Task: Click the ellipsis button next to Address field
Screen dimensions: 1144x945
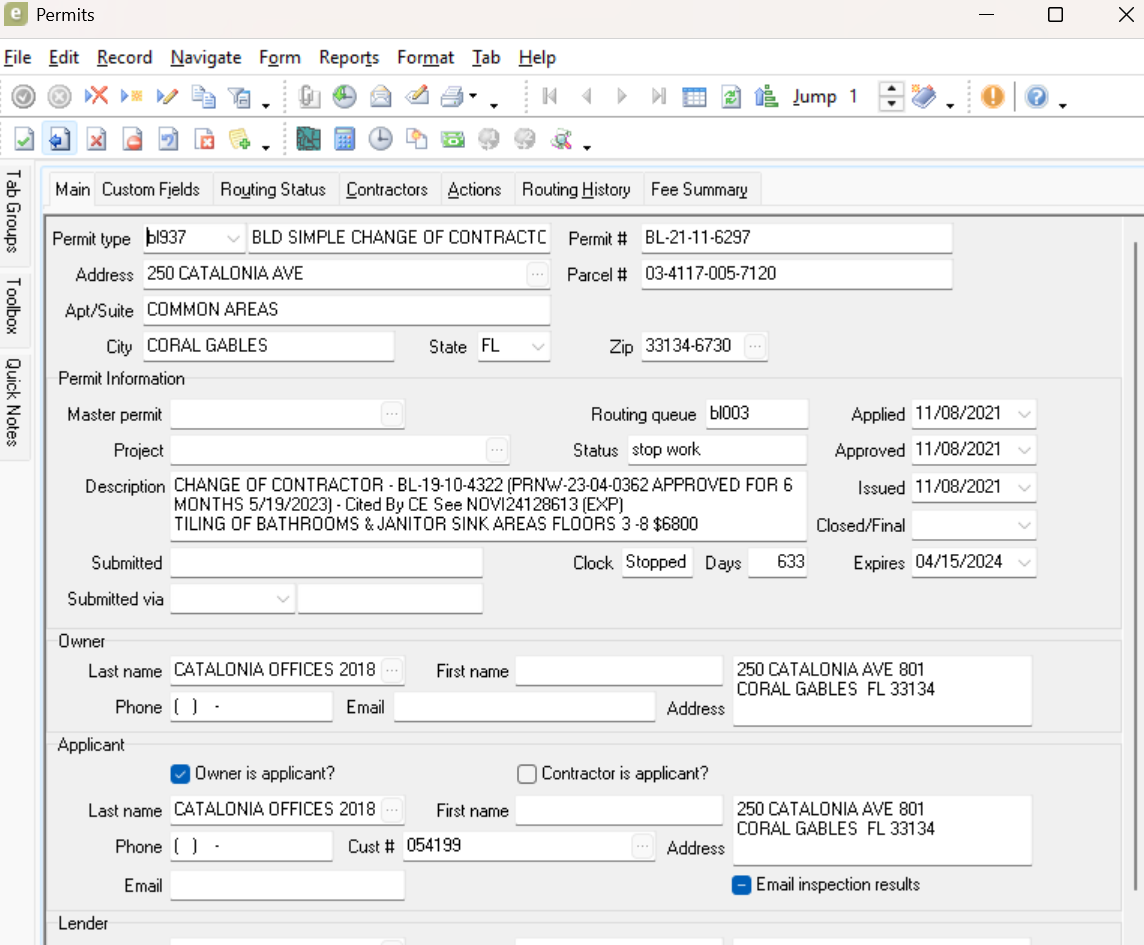Action: point(537,274)
